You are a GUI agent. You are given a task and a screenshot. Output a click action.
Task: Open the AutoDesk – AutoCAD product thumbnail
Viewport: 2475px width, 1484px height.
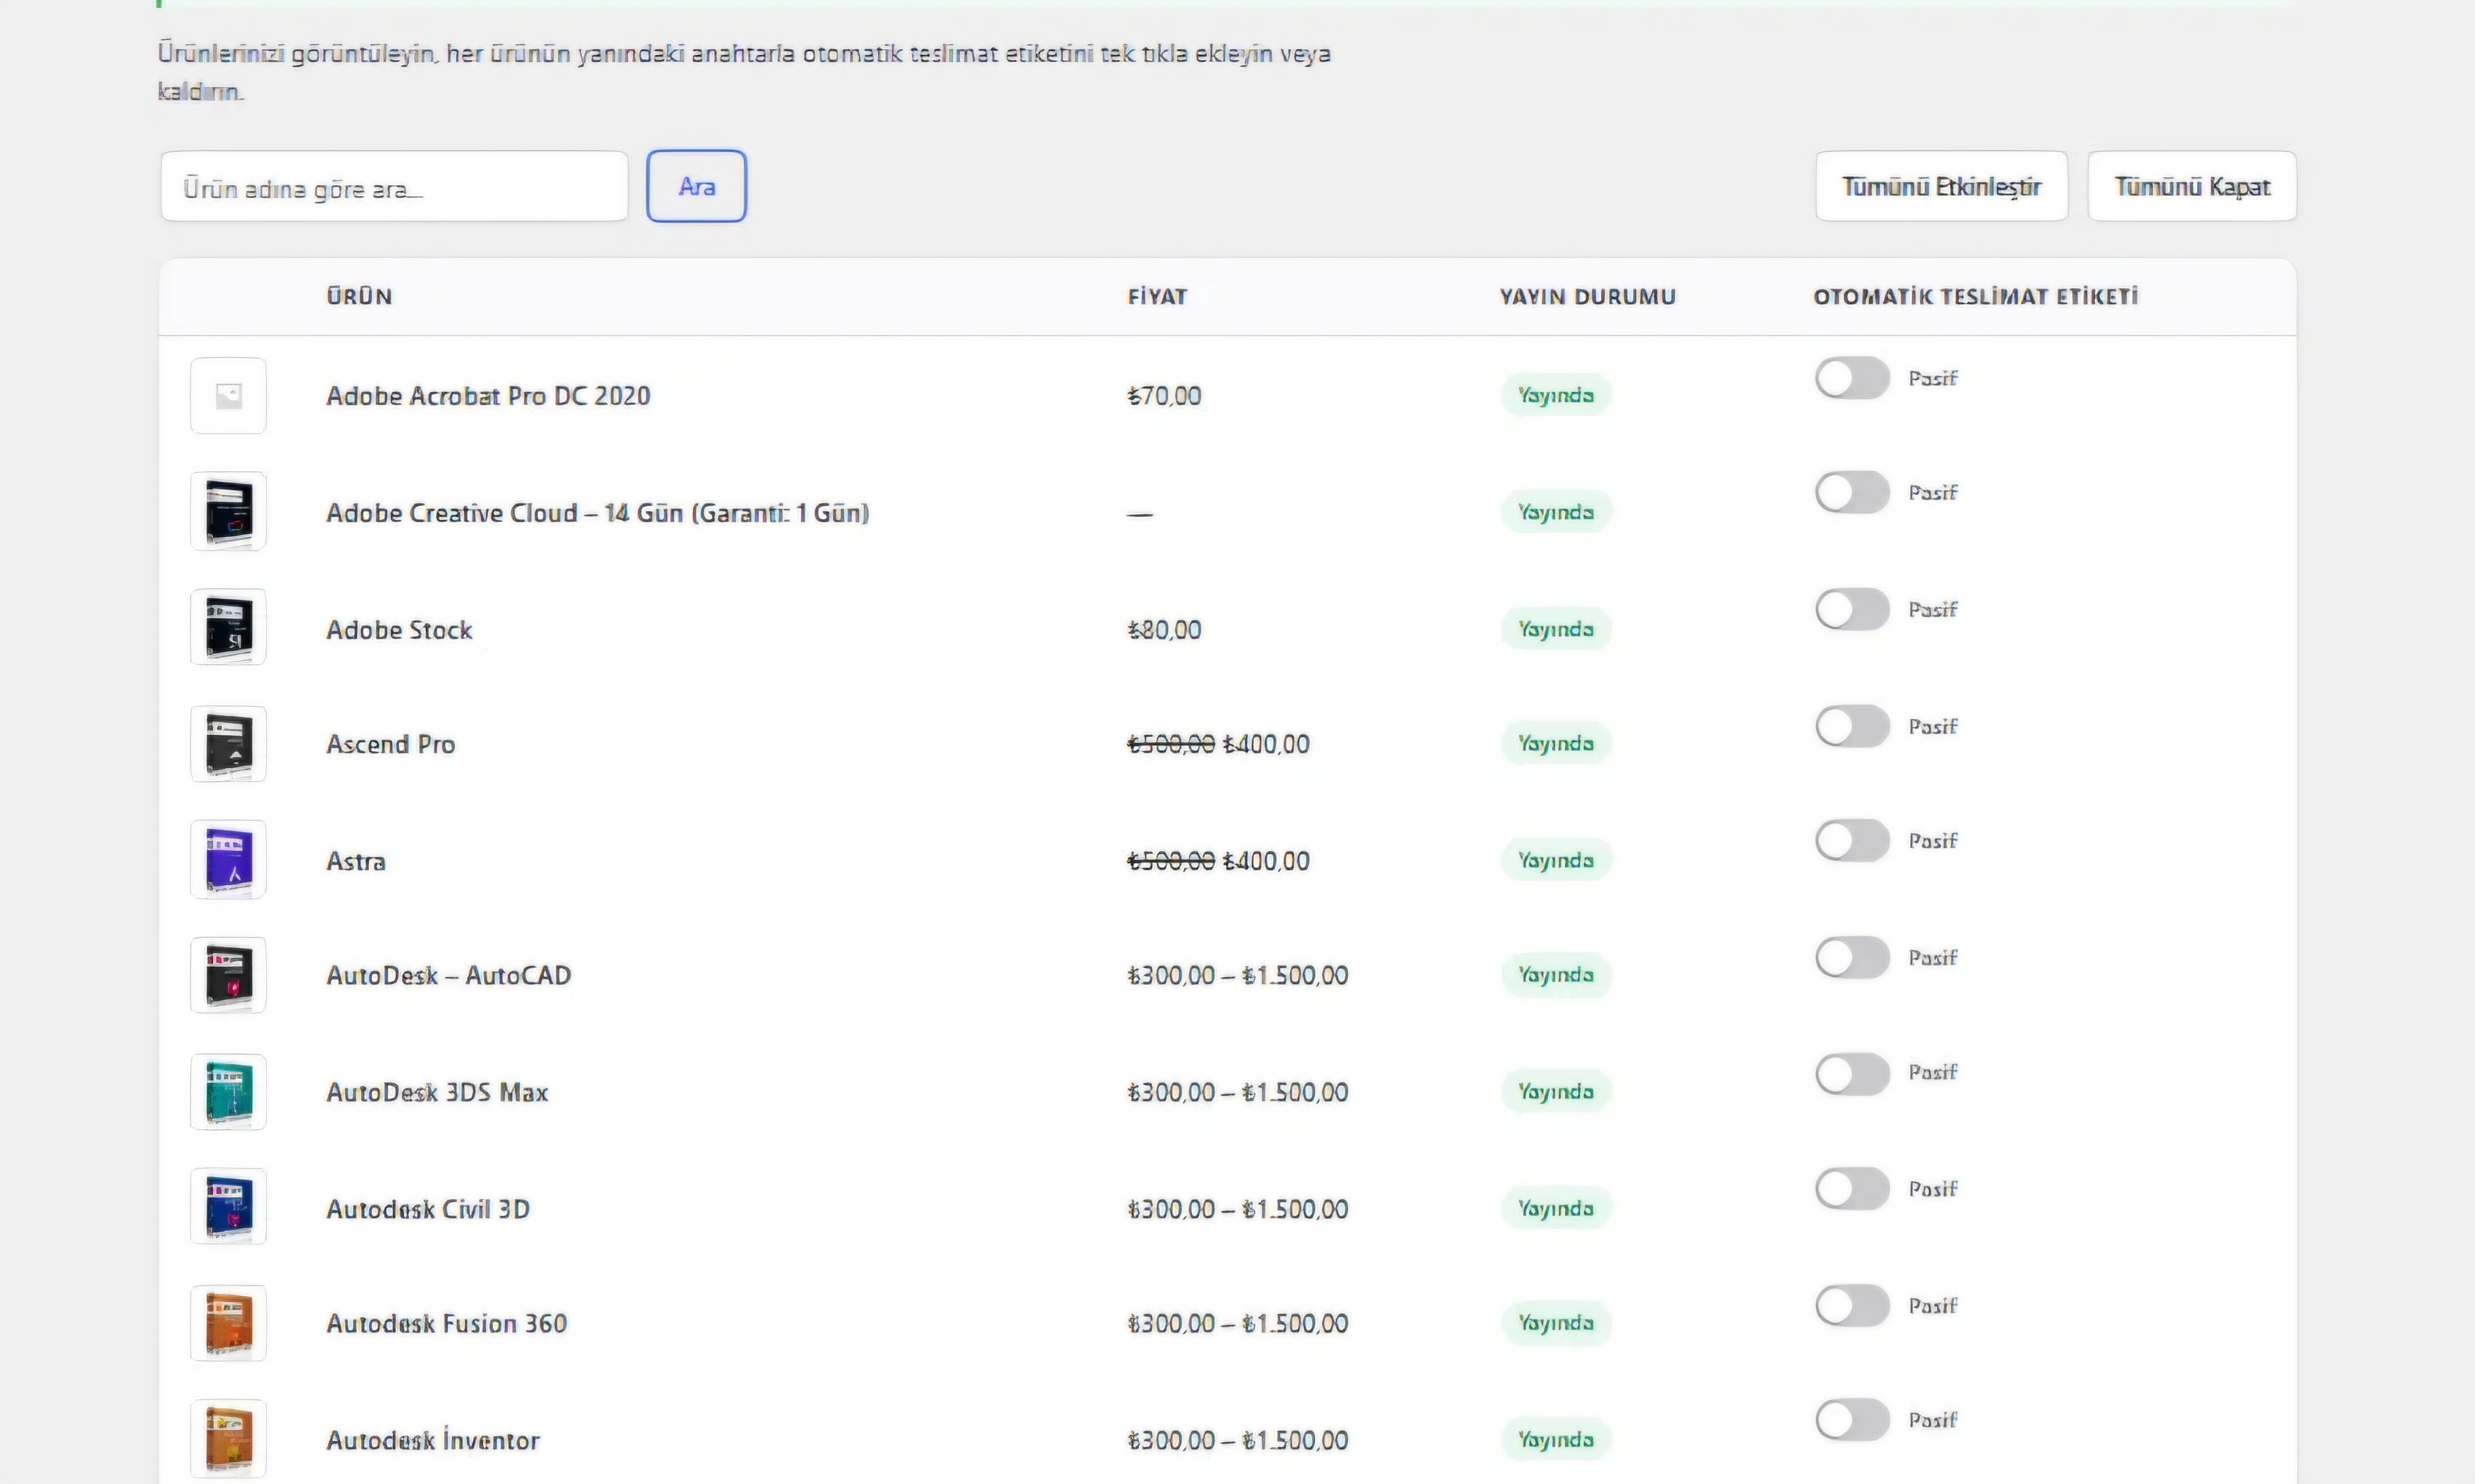point(228,975)
